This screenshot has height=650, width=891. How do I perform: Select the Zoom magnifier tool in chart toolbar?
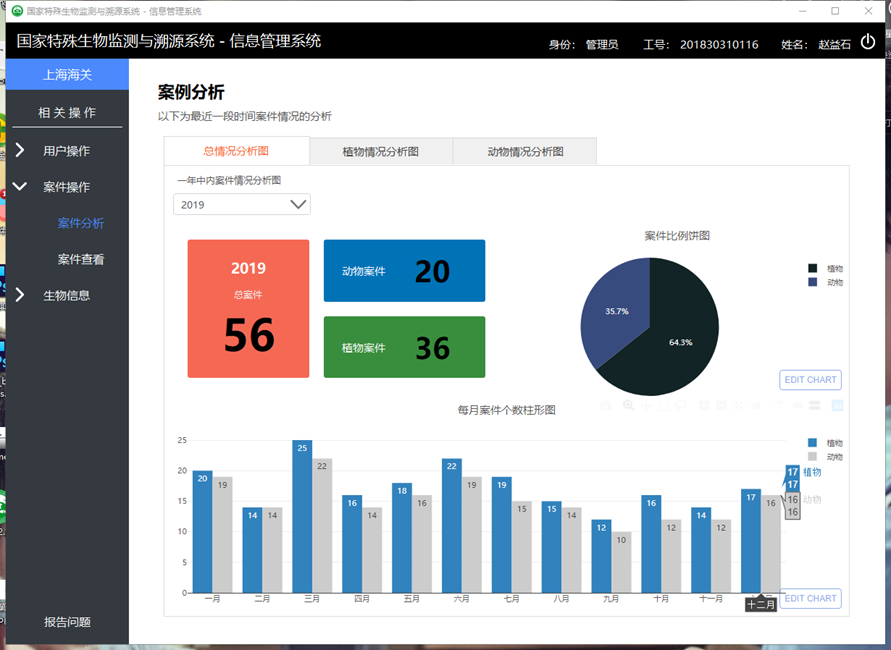coord(628,406)
